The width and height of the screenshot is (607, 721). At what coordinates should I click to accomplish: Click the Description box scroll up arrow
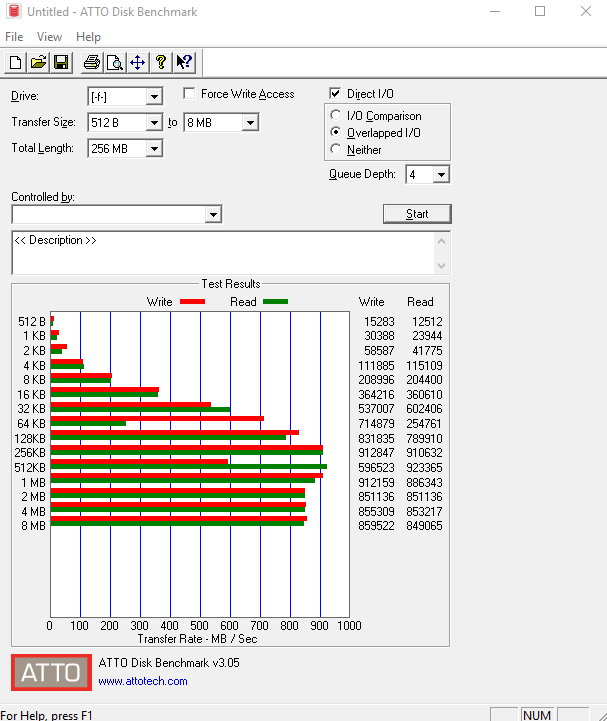click(x=441, y=241)
